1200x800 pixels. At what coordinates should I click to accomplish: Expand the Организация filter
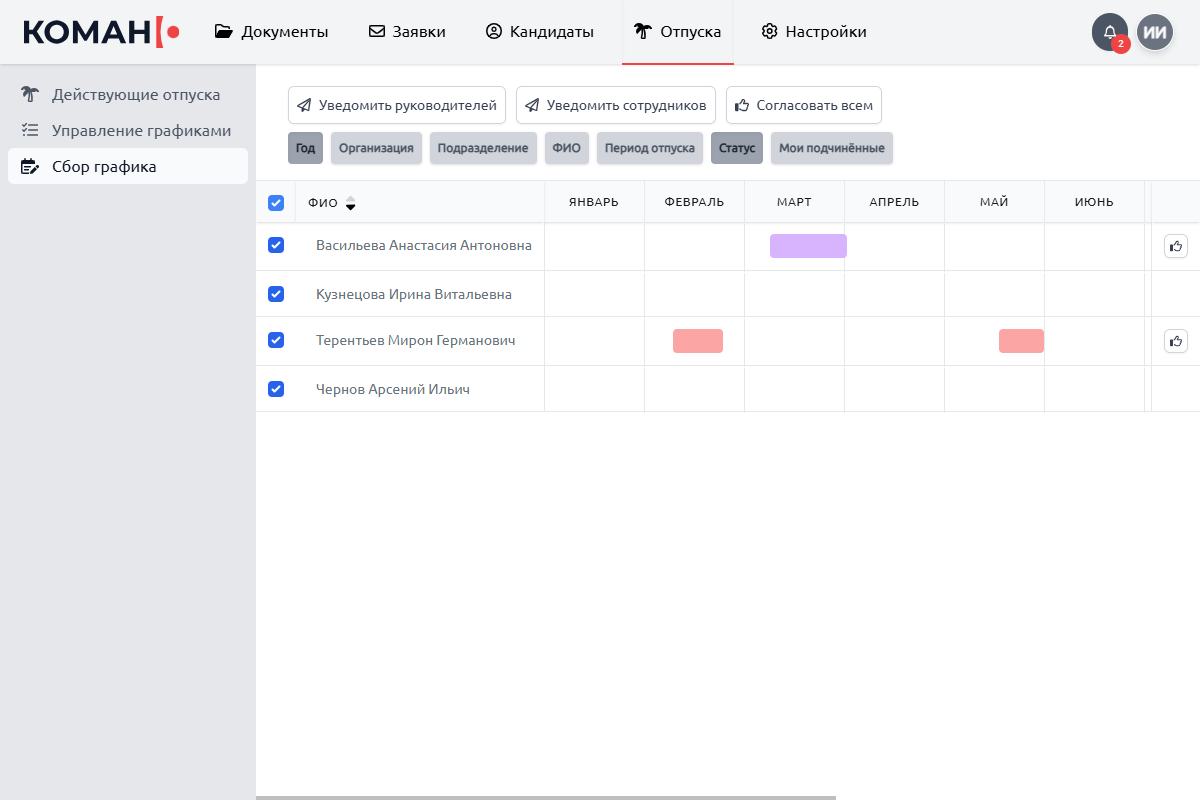[376, 148]
